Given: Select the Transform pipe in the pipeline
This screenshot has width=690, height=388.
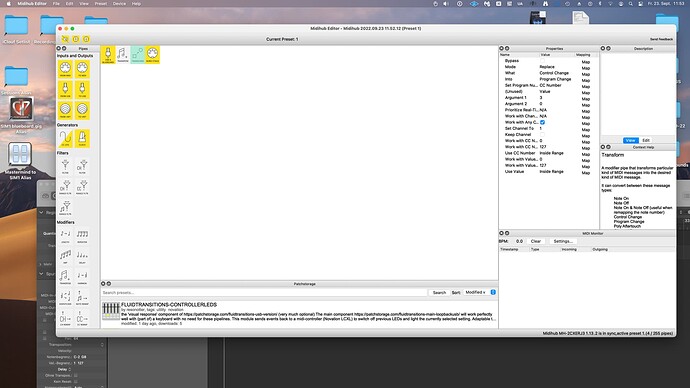Looking at the screenshot, I should click(x=123, y=55).
